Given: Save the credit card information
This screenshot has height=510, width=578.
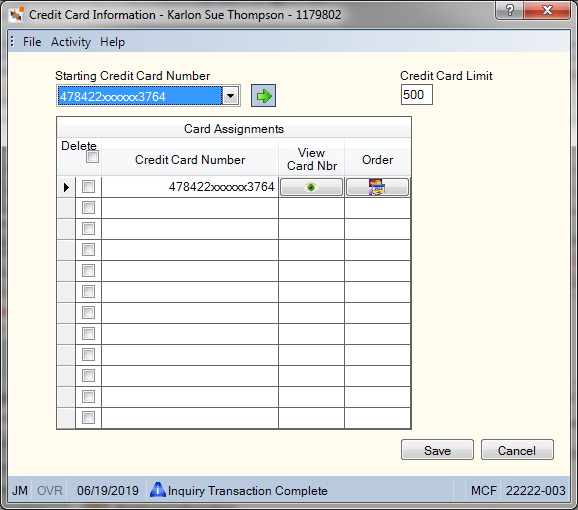Looking at the screenshot, I should pyautogui.click(x=437, y=450).
